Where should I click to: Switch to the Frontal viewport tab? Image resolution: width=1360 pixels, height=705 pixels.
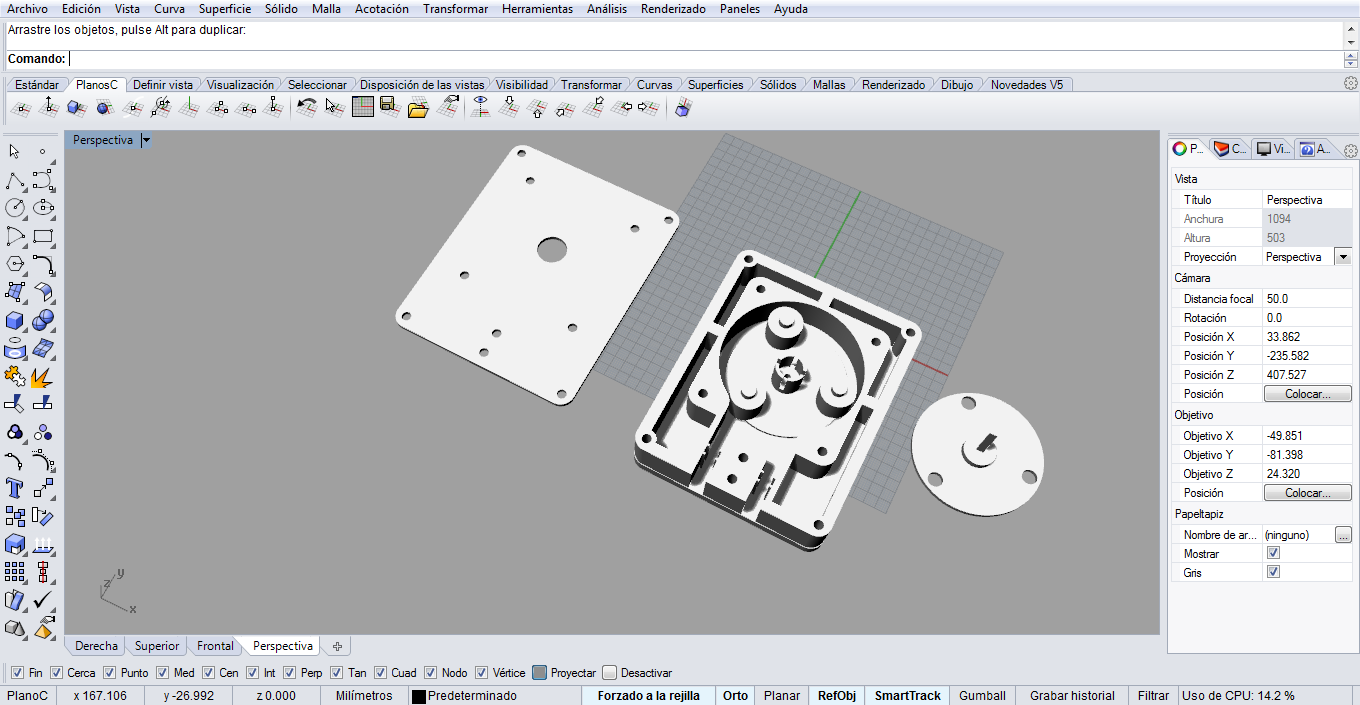[x=214, y=646]
